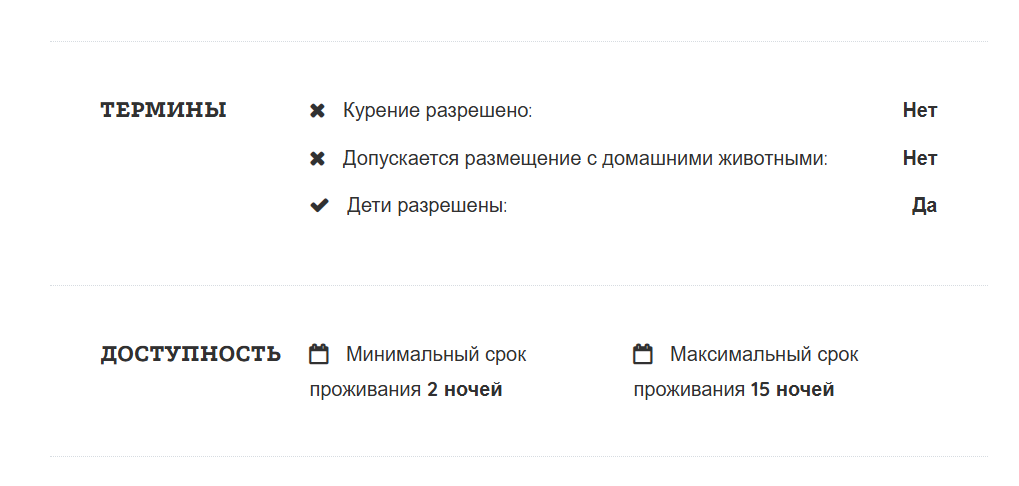Click the Допускается размещение с домашними животными label
Image resolution: width=1019 pixels, height=486 pixels.
click(x=585, y=158)
